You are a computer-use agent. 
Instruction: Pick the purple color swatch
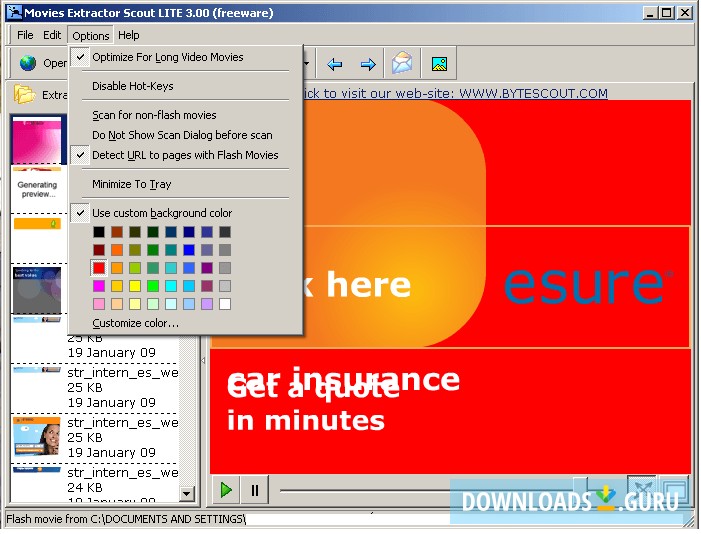tap(207, 268)
